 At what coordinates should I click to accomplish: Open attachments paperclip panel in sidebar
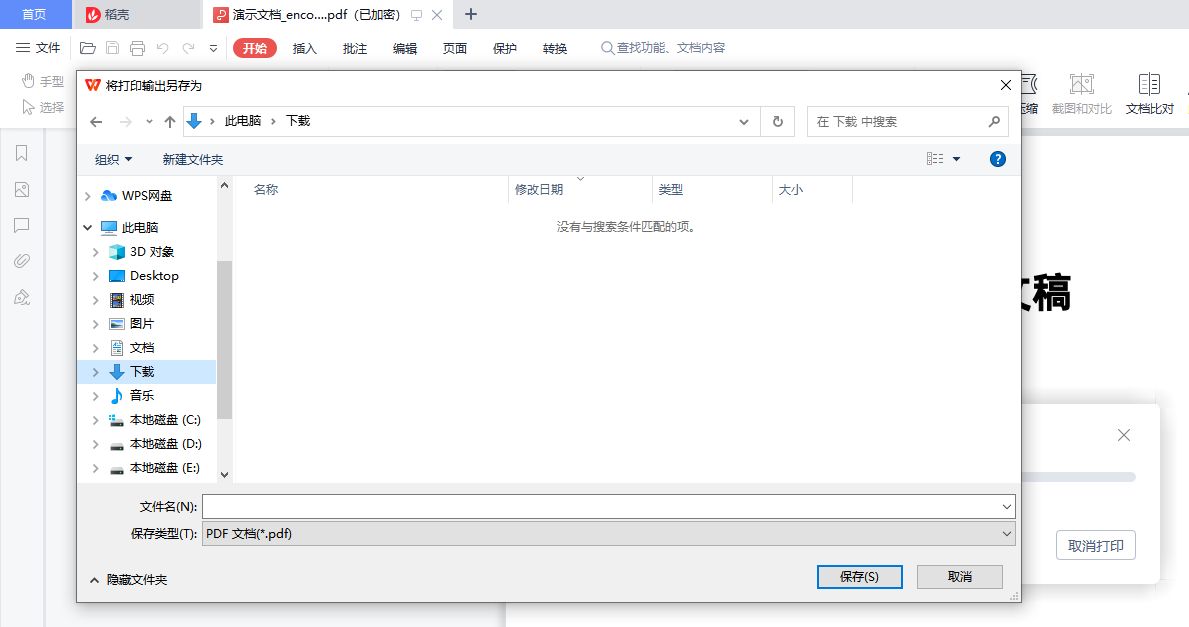pyautogui.click(x=22, y=261)
